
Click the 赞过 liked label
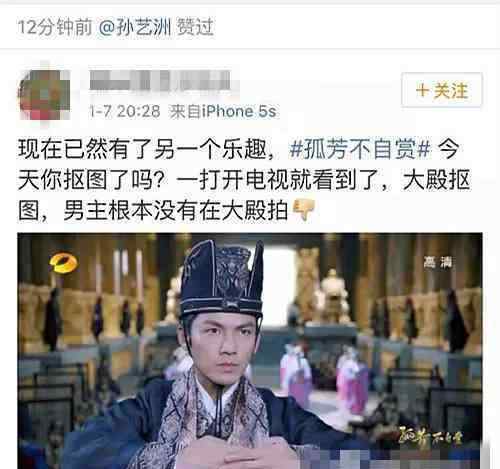click(x=195, y=27)
